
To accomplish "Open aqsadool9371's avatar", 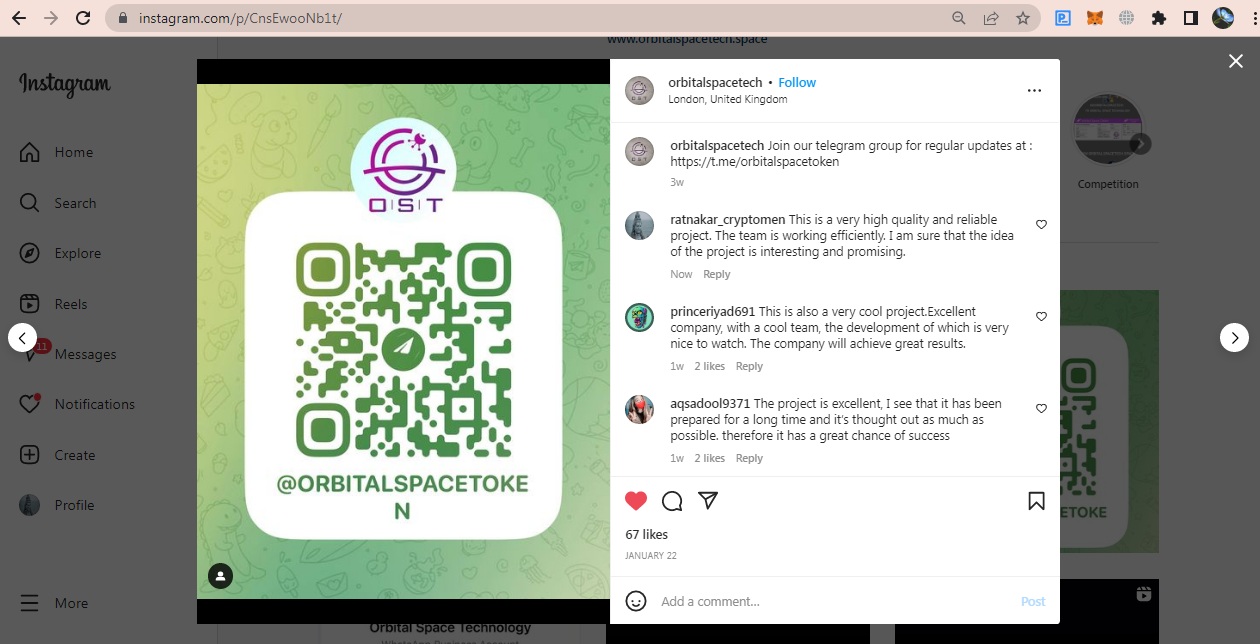I will click(640, 409).
